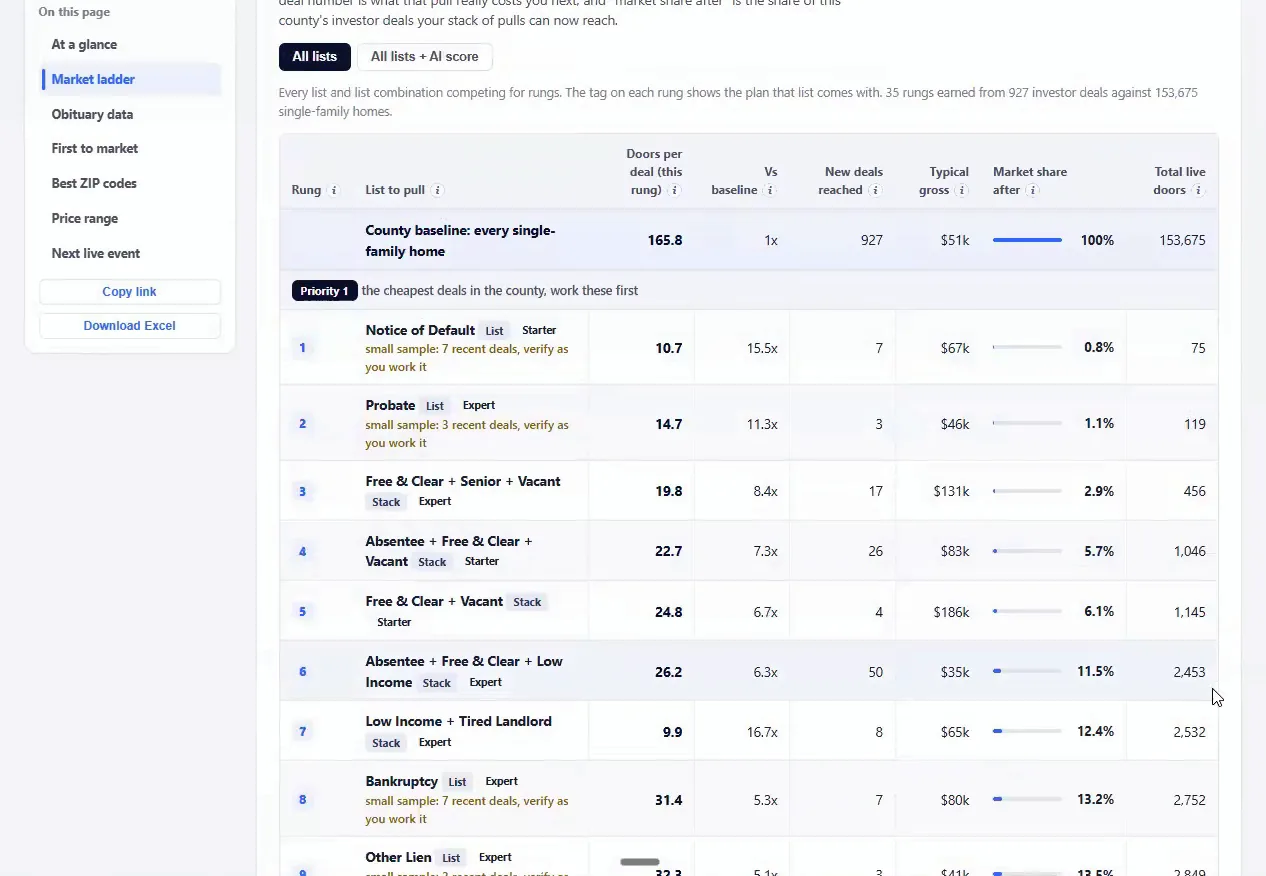
Task: Click Low Income + Tired Landlord title
Action: click(x=458, y=721)
